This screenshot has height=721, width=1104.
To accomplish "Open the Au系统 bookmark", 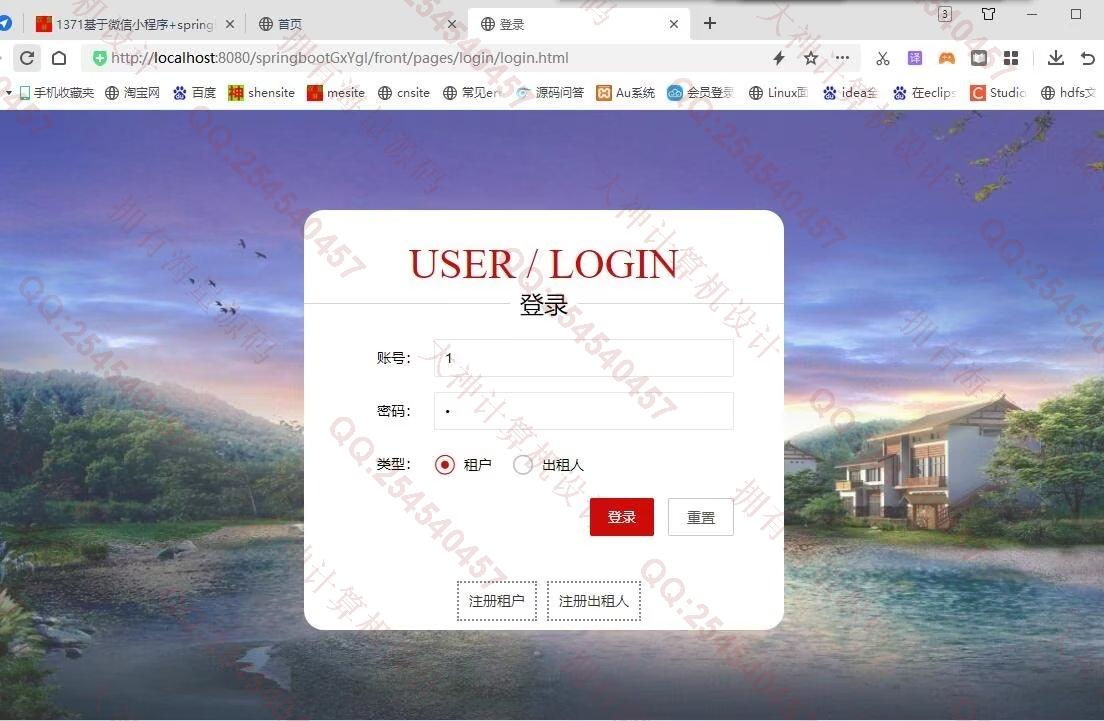I will click(x=625, y=92).
